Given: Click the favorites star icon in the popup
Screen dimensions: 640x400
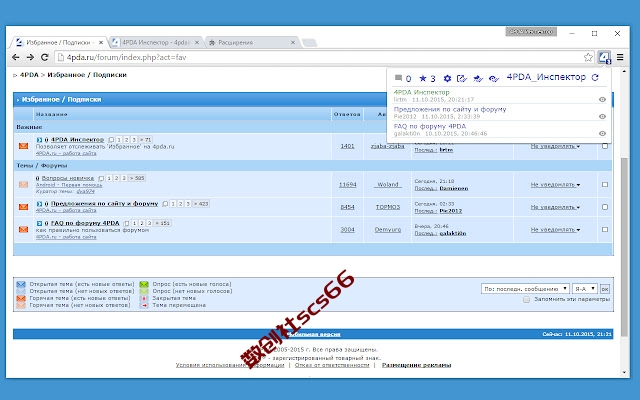Looking at the screenshot, I should point(423,78).
